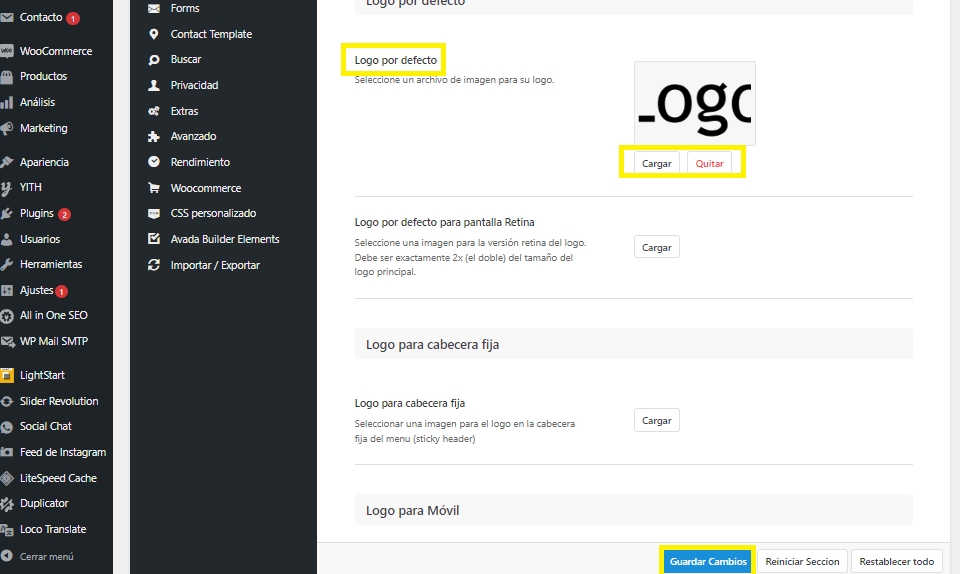Collapse the admin menu with Cerrar menú
This screenshot has width=960, height=574.
coord(46,556)
